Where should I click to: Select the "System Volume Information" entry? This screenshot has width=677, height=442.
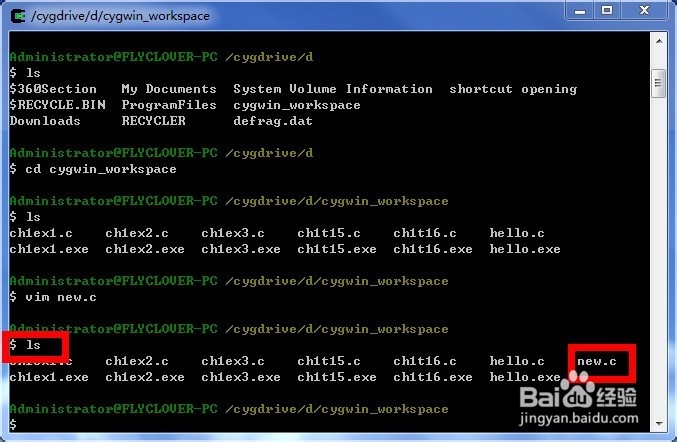coord(333,89)
